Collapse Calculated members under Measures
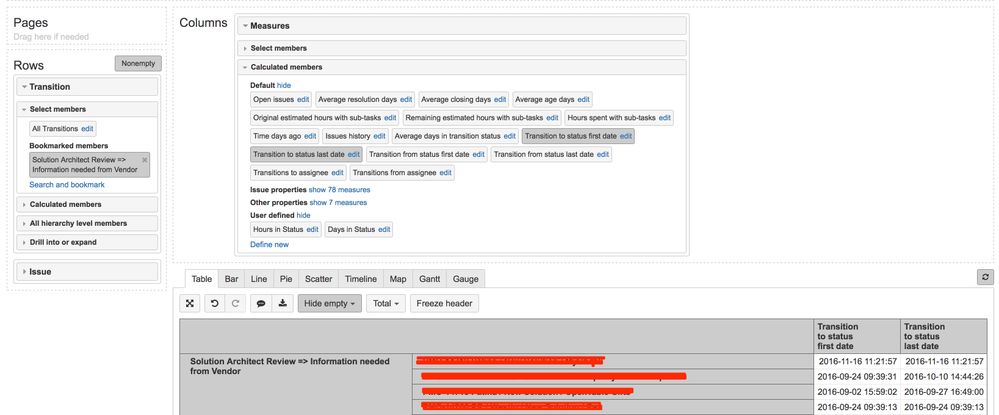999x415 pixels. 463,67
